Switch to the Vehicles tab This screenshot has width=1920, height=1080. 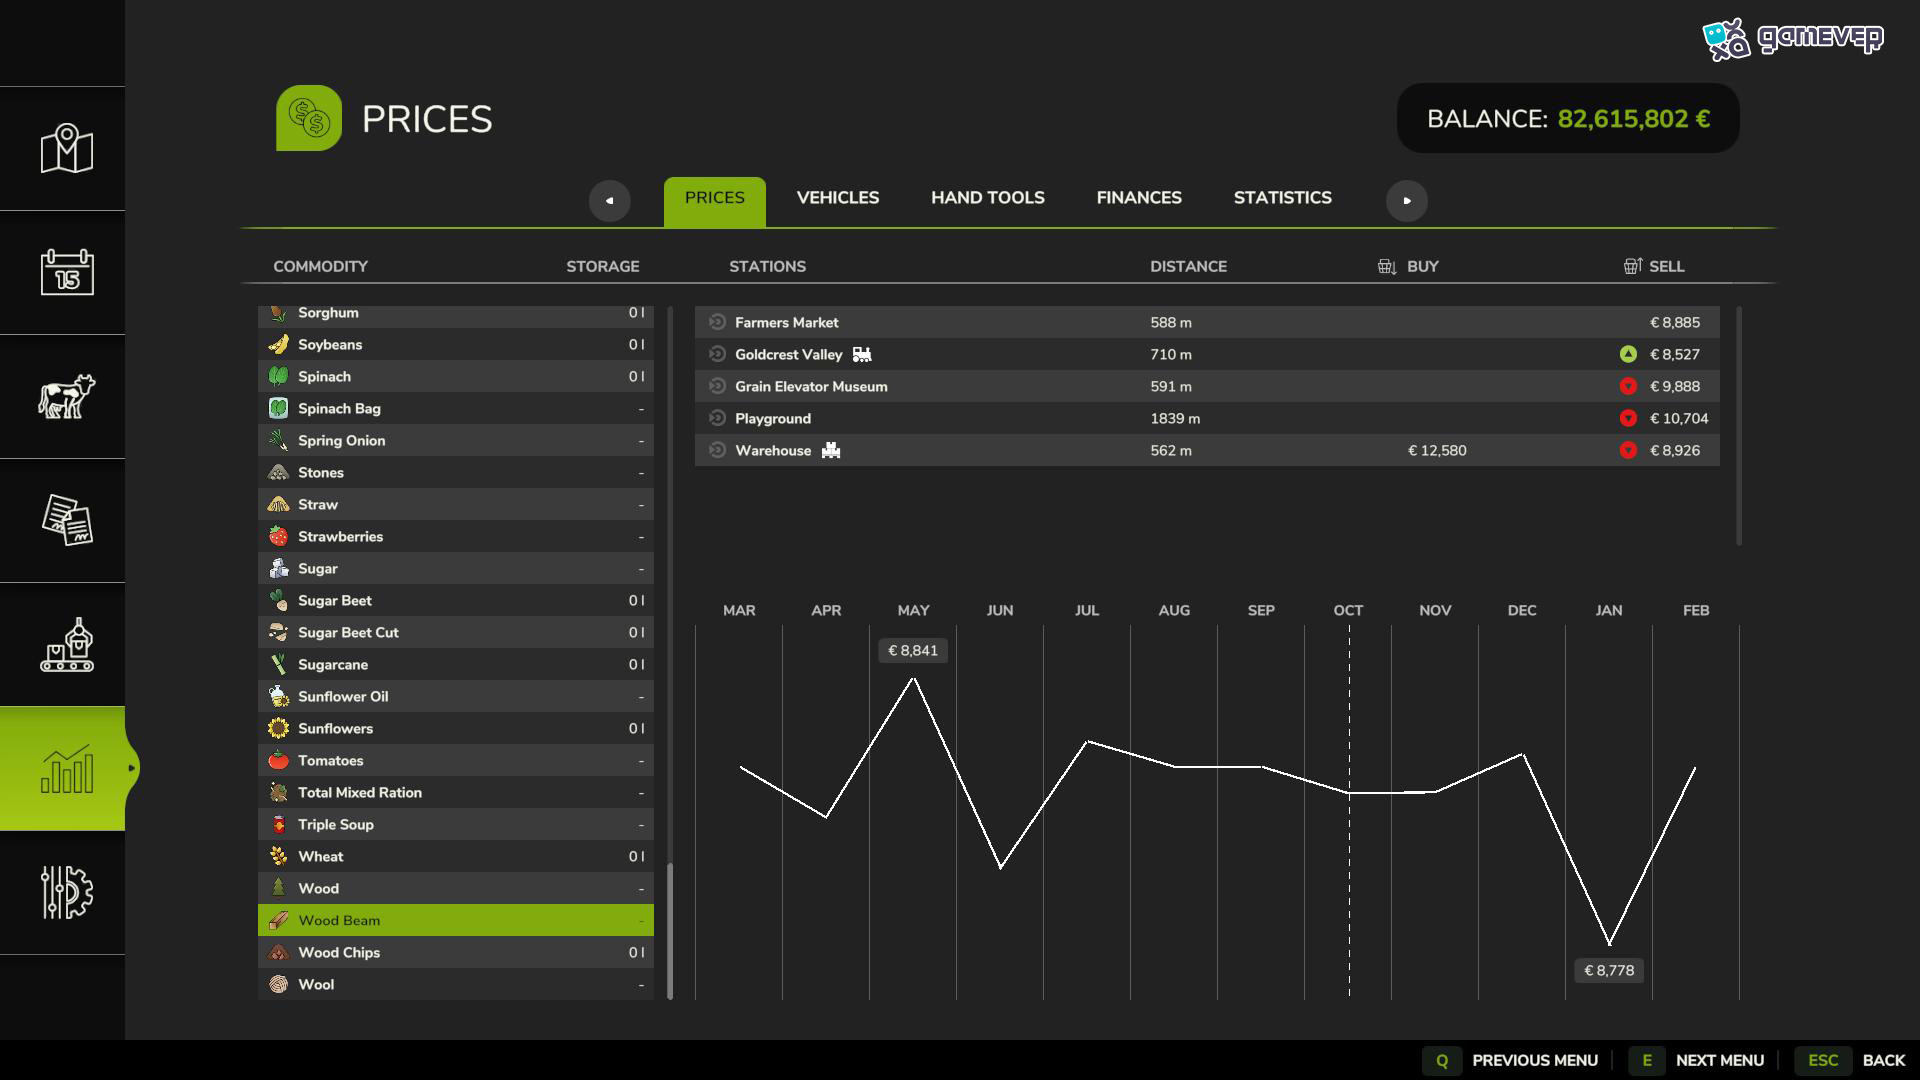[x=838, y=198]
